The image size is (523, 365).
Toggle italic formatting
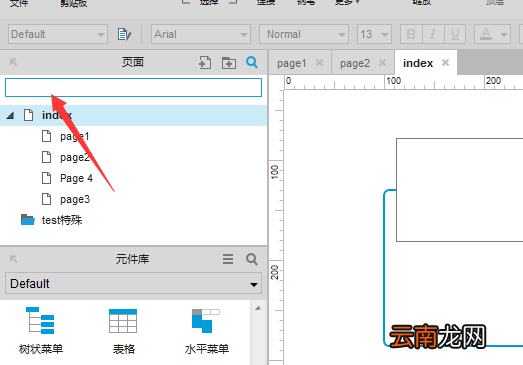(x=433, y=34)
